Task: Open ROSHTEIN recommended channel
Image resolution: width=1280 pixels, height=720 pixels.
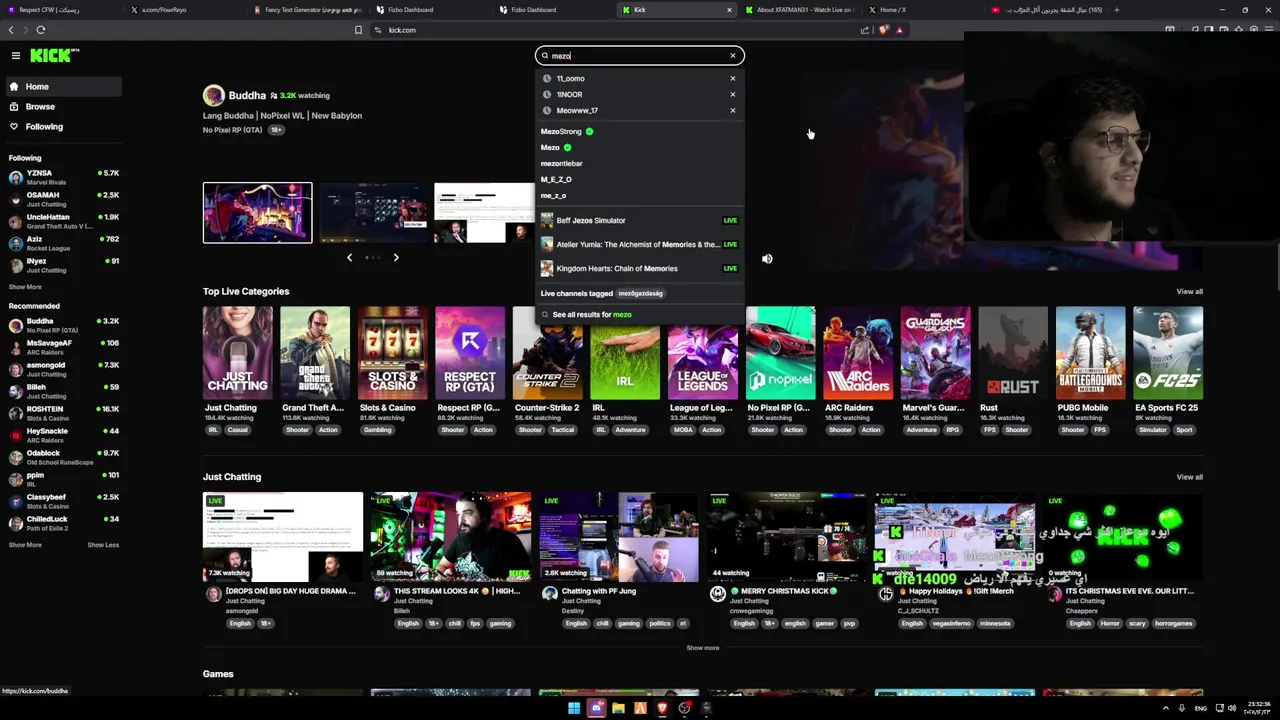Action: [x=62, y=413]
